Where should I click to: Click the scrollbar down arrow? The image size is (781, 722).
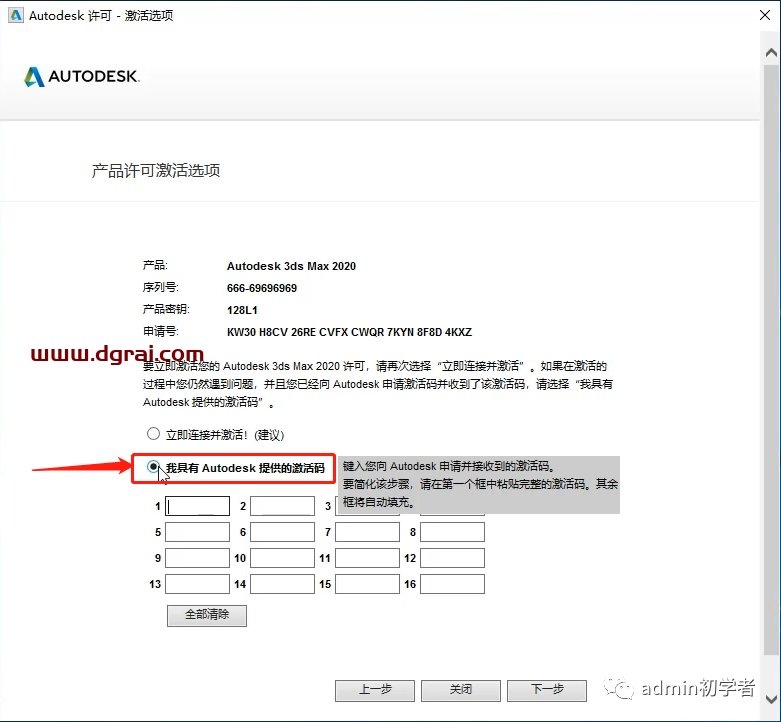coord(771,699)
